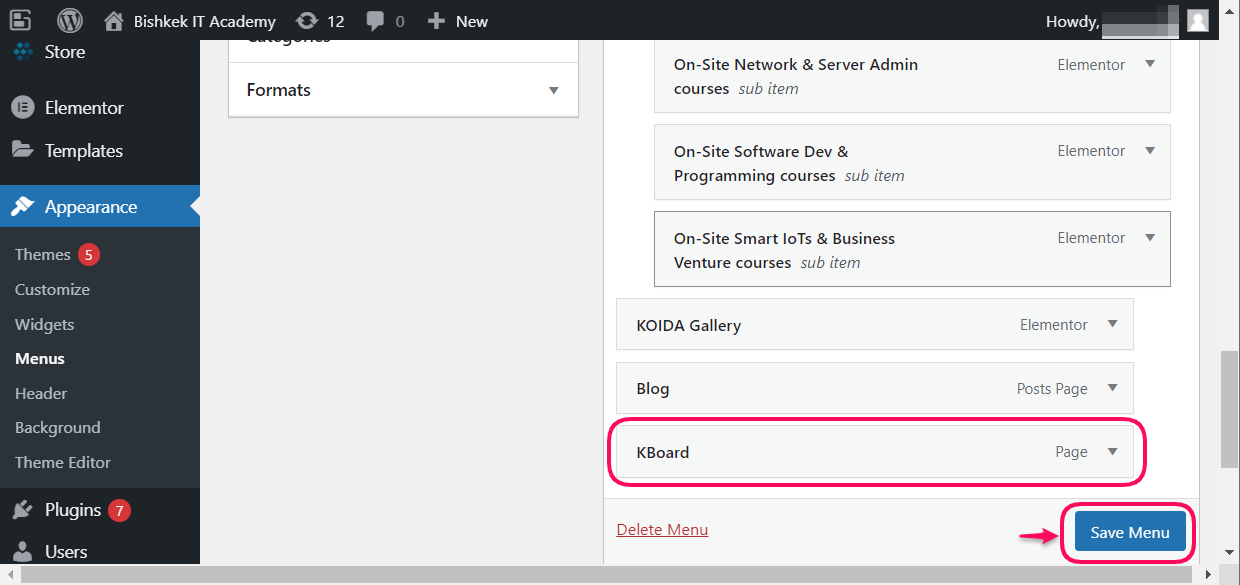
Task: Click the Elementor sidebar icon
Action: point(22,108)
